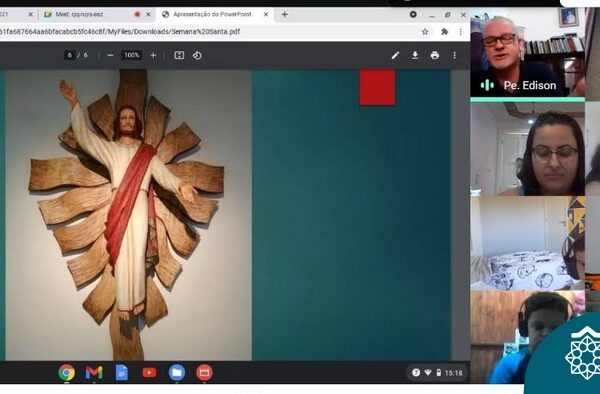Select the boy with headphones video tile
The width and height of the screenshot is (600, 394).
point(527,337)
